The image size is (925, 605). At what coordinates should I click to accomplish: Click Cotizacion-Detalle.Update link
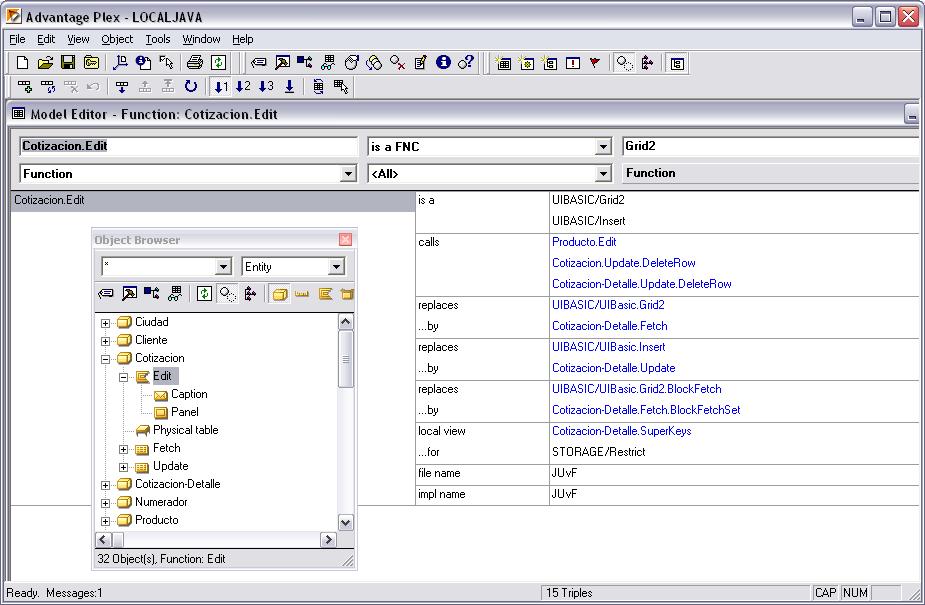tap(614, 368)
